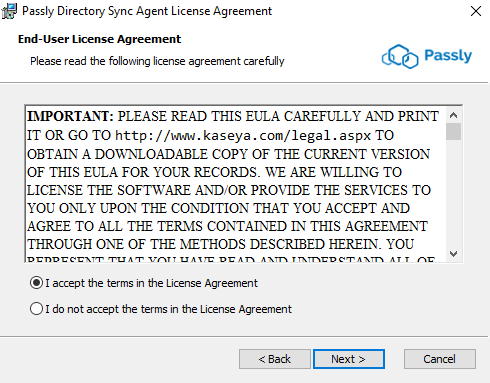490x383 pixels.
Task: Select the do not accept radio button
Action: [x=36, y=309]
